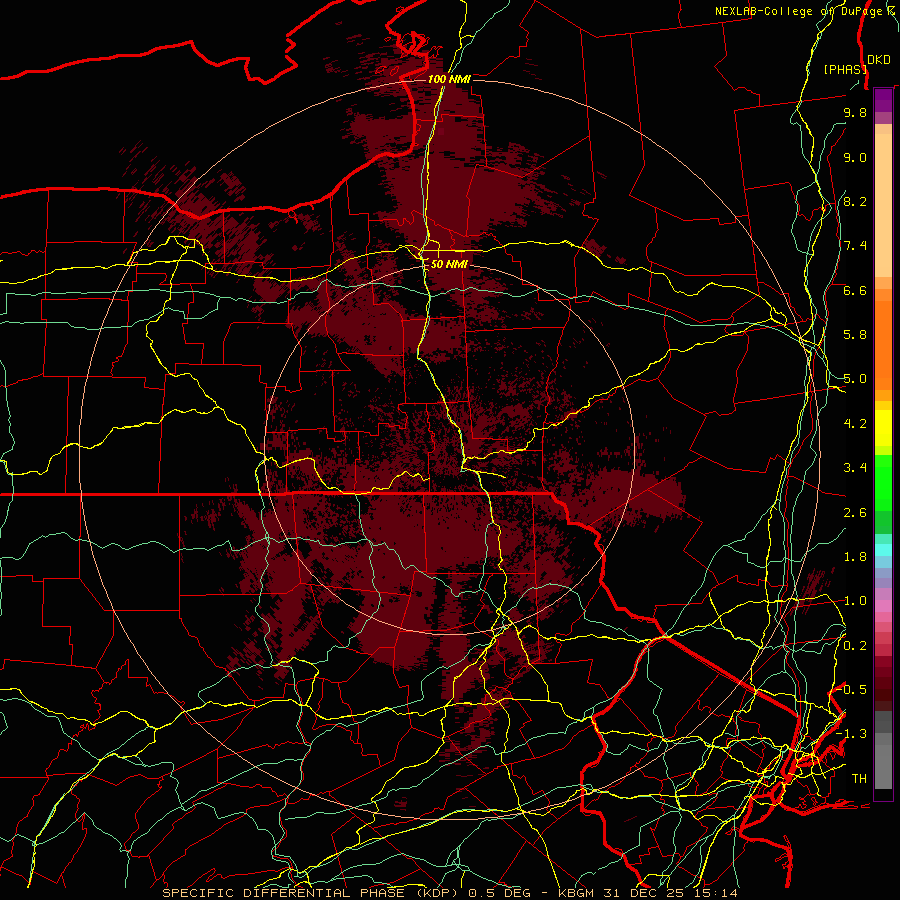Click the 8.2 value on color scale

855,201
